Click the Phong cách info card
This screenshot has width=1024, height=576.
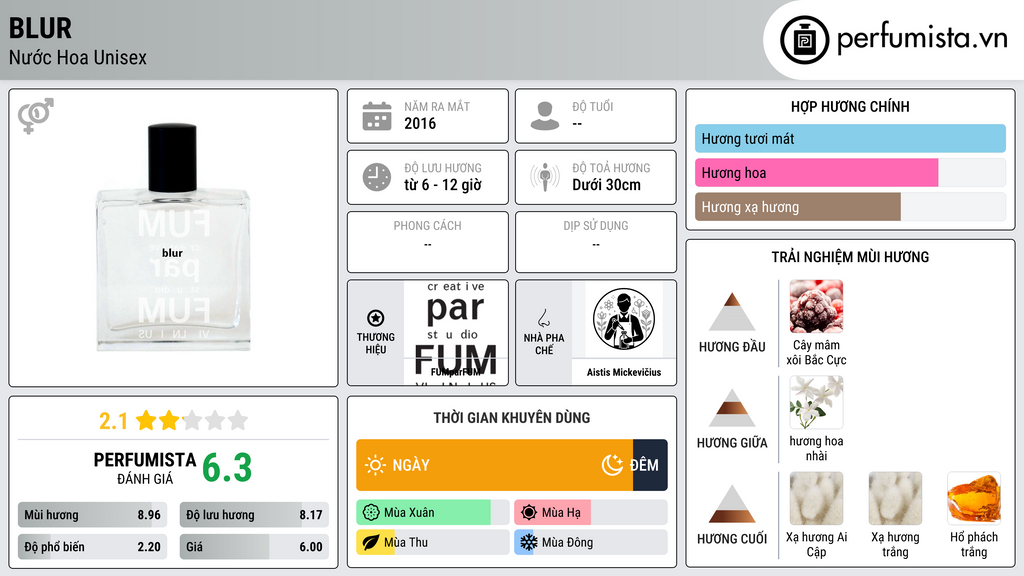pos(428,242)
